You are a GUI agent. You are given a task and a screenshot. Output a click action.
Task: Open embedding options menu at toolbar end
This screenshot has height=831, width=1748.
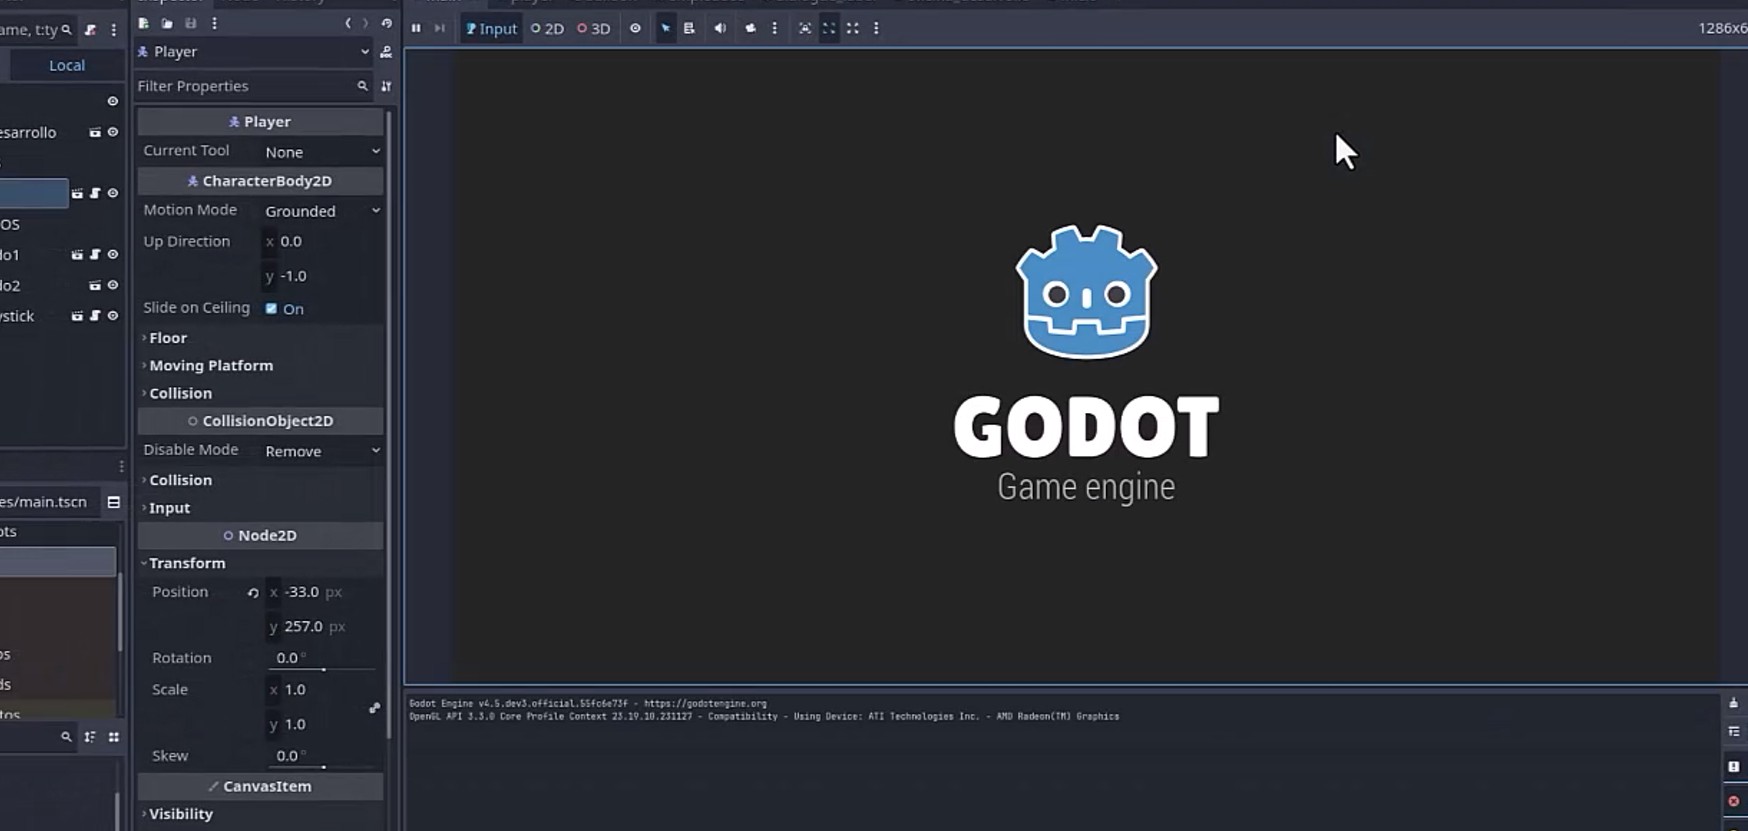(876, 28)
